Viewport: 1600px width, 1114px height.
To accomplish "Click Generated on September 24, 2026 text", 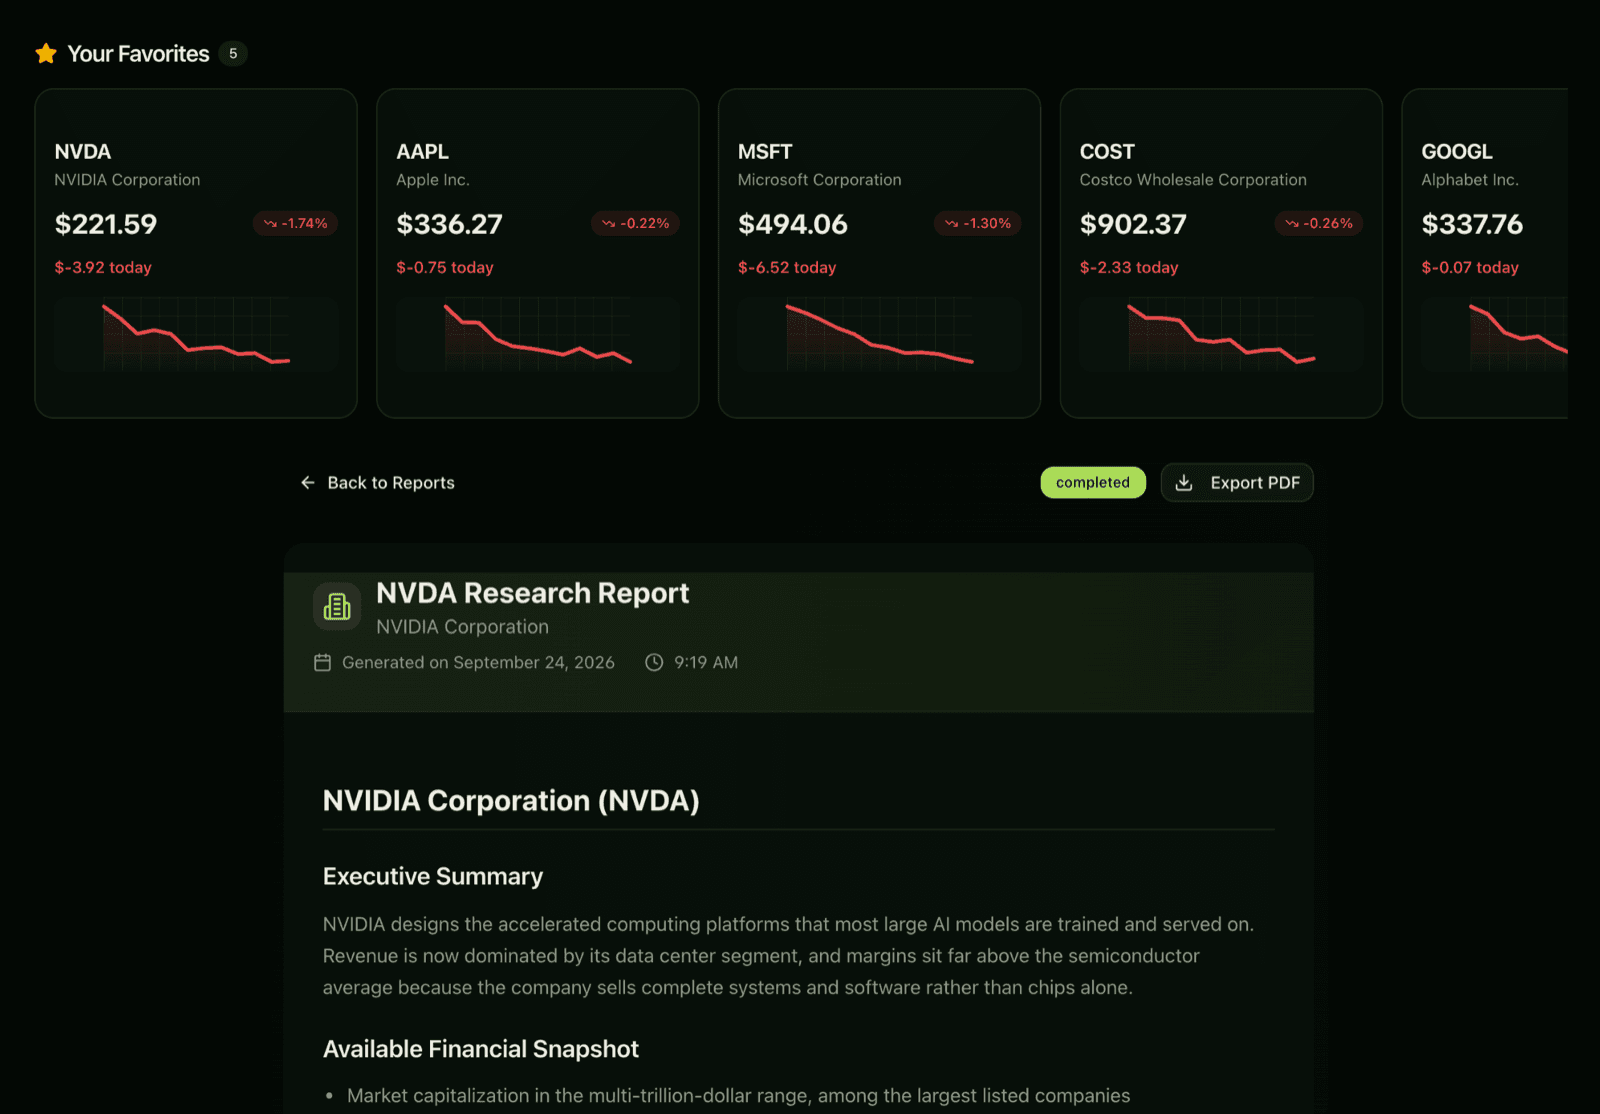I will coord(478,663).
